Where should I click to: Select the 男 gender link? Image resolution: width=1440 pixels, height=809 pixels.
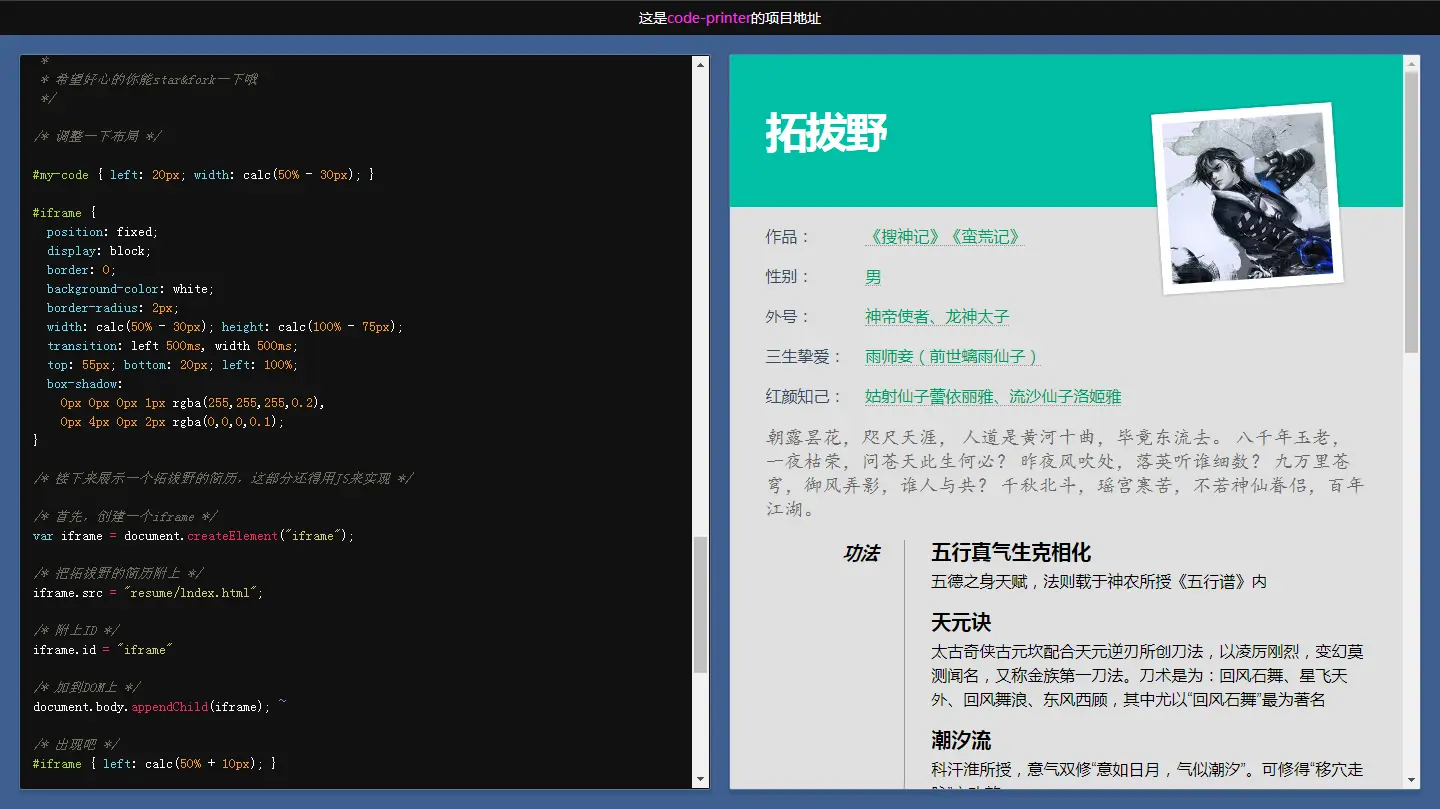[x=872, y=277]
